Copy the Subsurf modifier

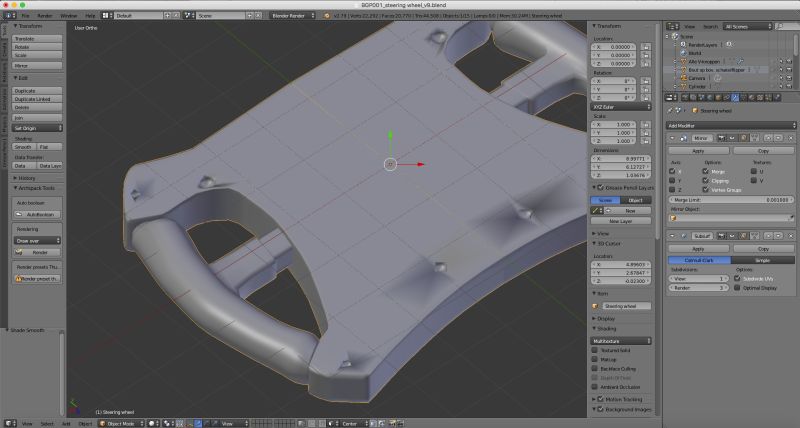point(763,248)
